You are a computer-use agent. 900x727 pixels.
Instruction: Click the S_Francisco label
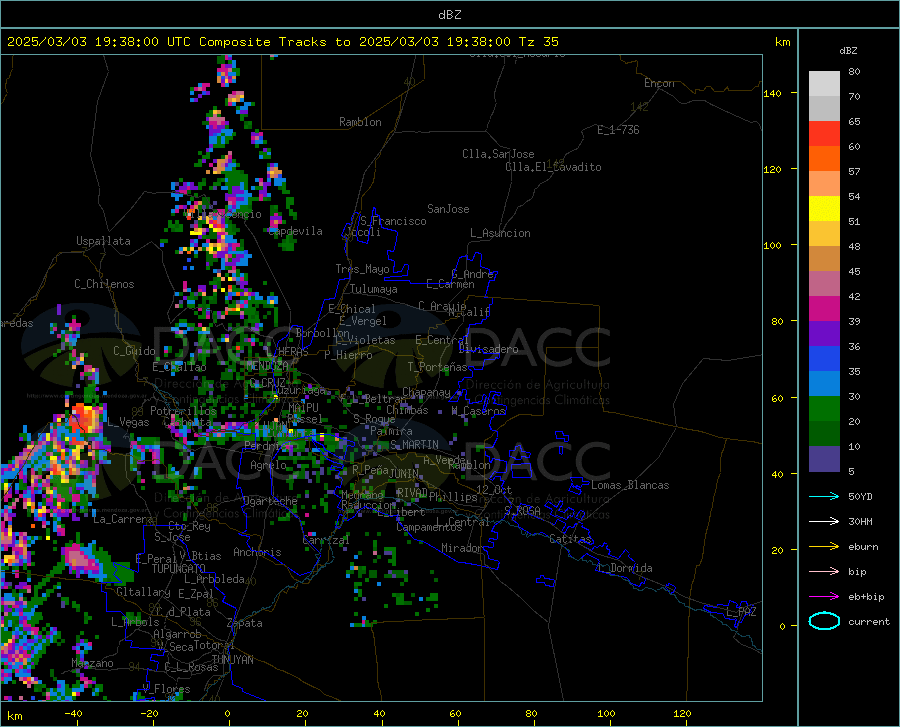pos(393,221)
